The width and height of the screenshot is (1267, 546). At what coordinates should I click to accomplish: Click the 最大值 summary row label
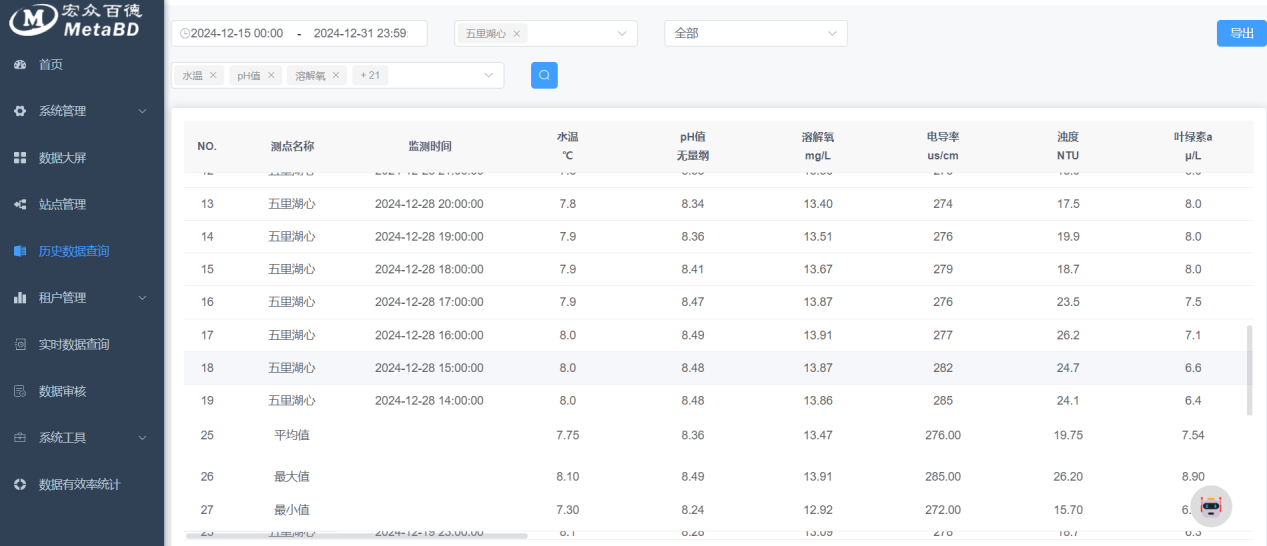[x=292, y=476]
